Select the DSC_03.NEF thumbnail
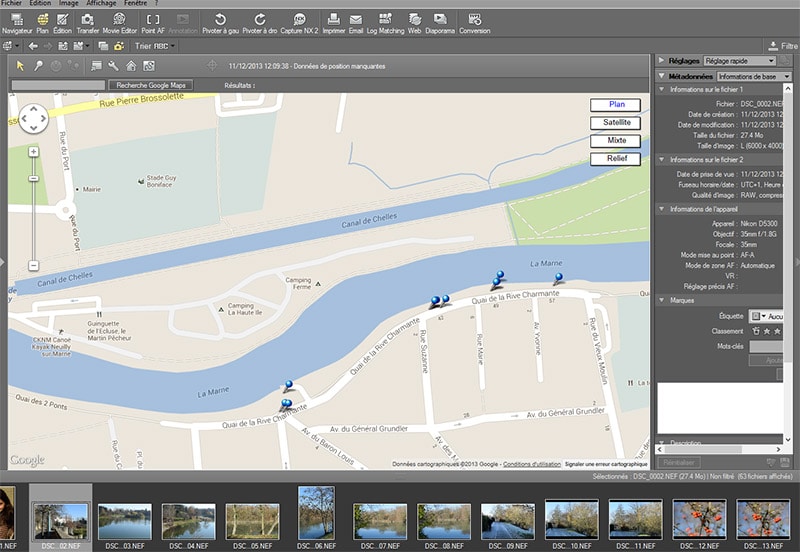This screenshot has height=552, width=800. 124,521
